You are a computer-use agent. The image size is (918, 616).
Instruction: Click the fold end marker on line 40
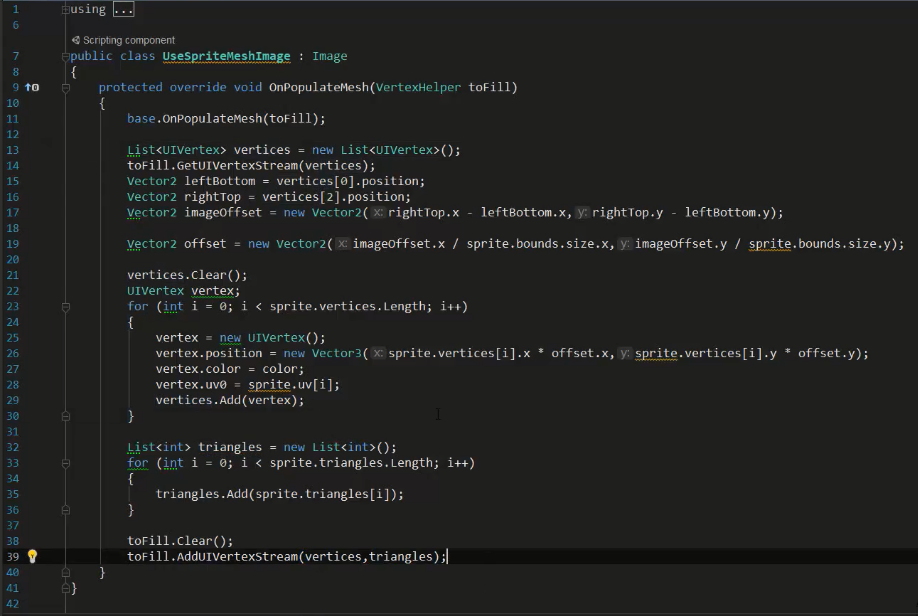(x=66, y=573)
